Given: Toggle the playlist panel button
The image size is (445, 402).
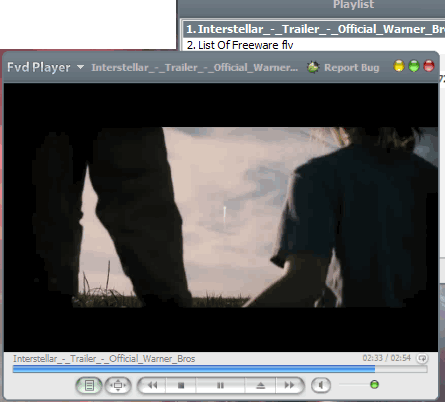Looking at the screenshot, I should point(89,386).
